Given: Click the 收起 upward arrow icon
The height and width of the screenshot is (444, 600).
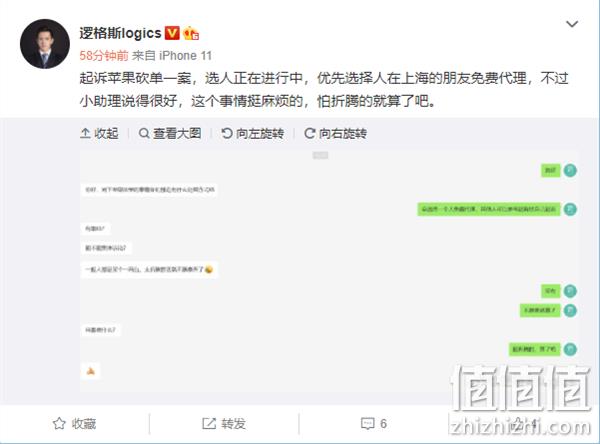Looking at the screenshot, I should point(85,133).
